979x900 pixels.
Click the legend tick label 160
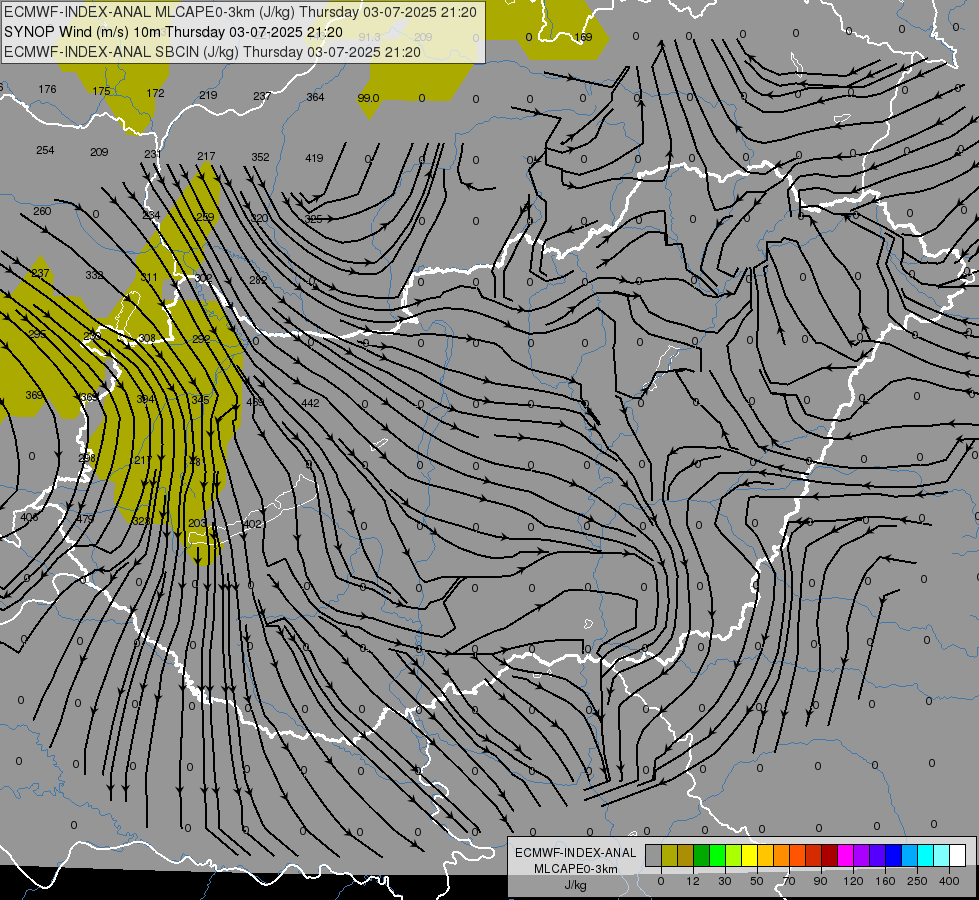pos(885,881)
